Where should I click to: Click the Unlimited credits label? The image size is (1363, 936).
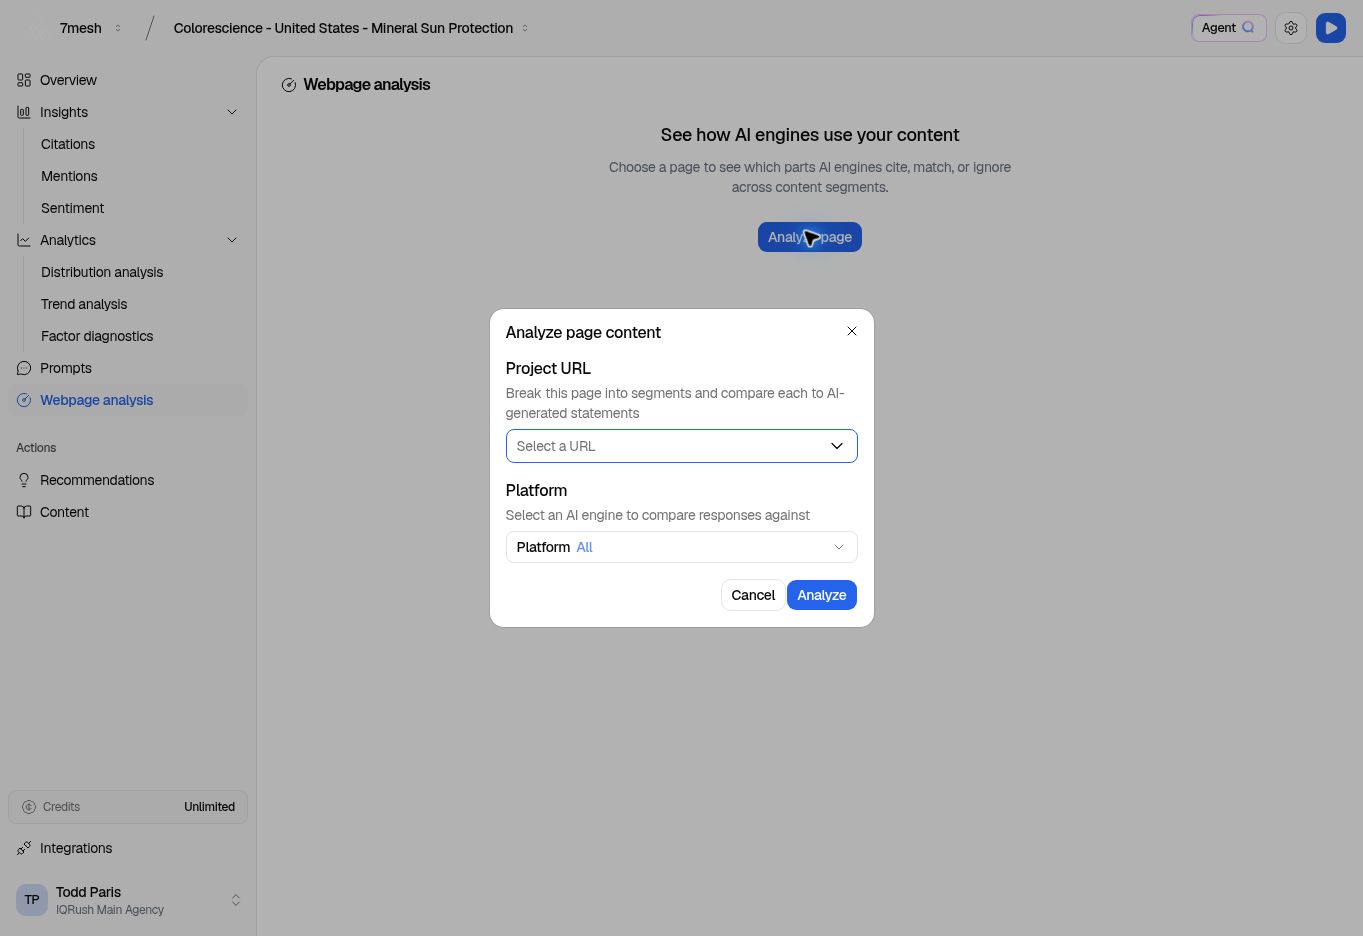[x=209, y=807]
